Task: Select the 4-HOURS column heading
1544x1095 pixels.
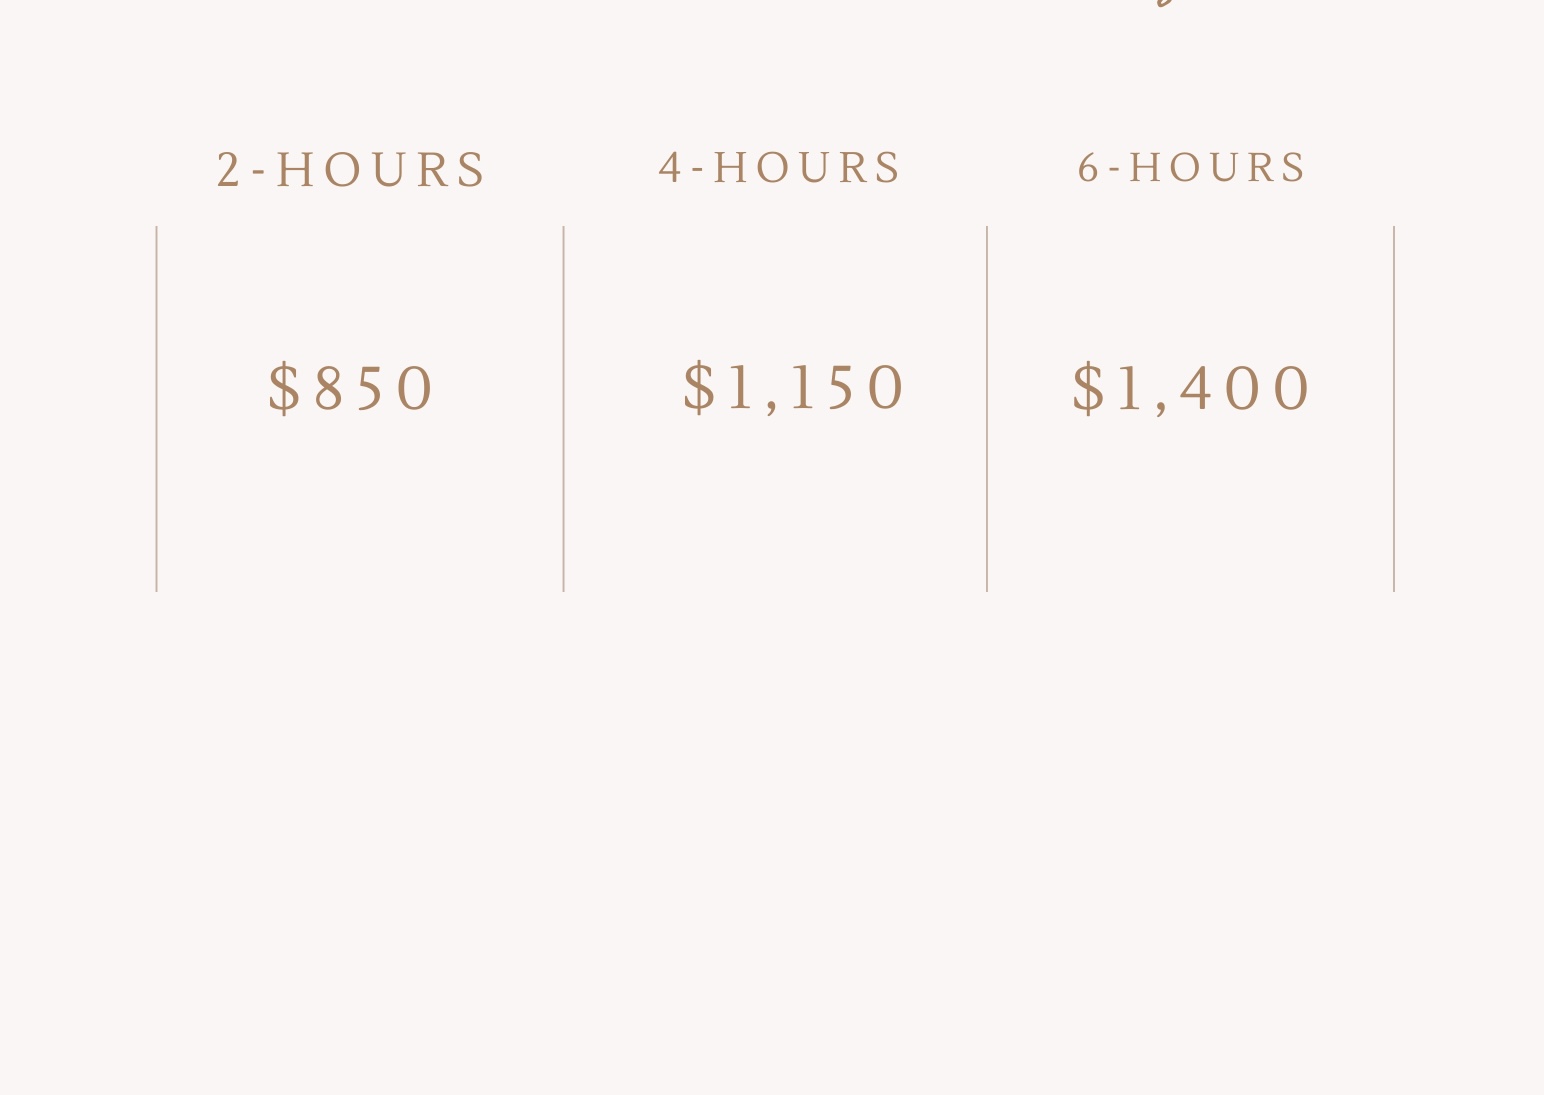Action: click(x=780, y=168)
